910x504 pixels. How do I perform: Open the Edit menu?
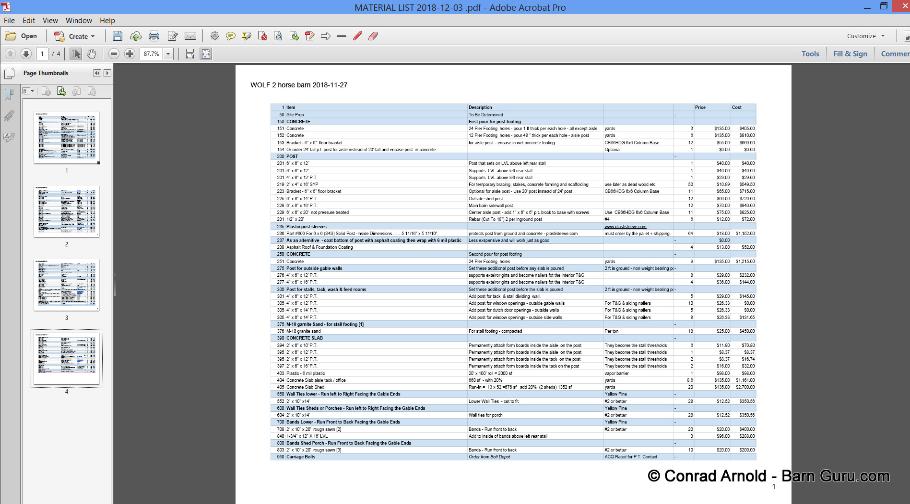[x=28, y=20]
